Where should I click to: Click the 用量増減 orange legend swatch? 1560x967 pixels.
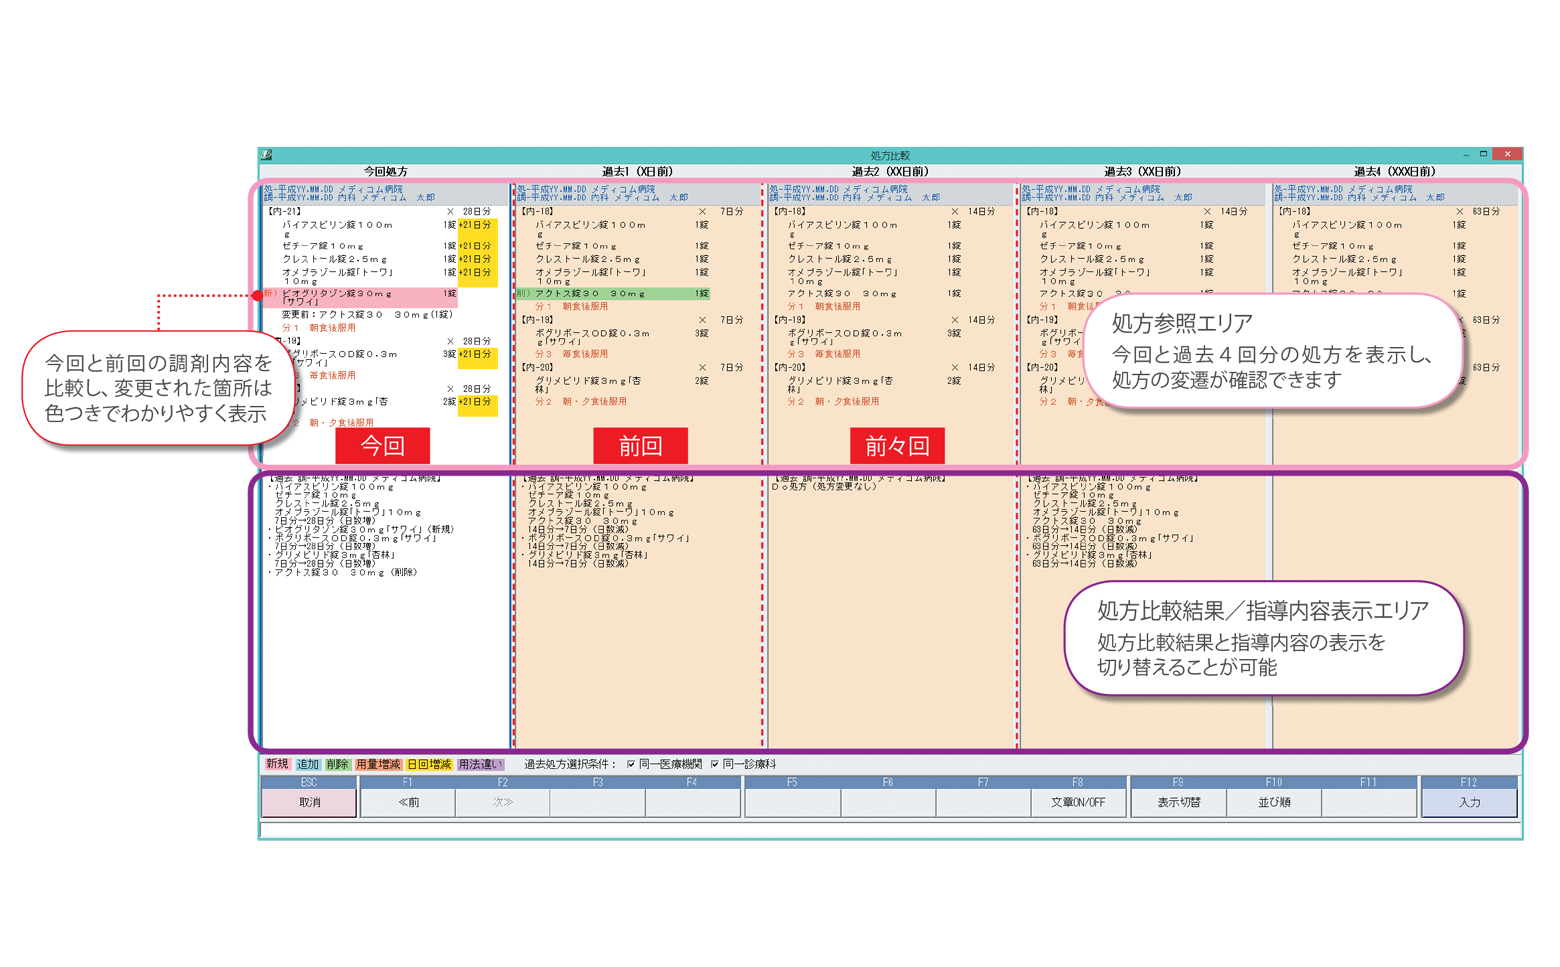pos(377,765)
